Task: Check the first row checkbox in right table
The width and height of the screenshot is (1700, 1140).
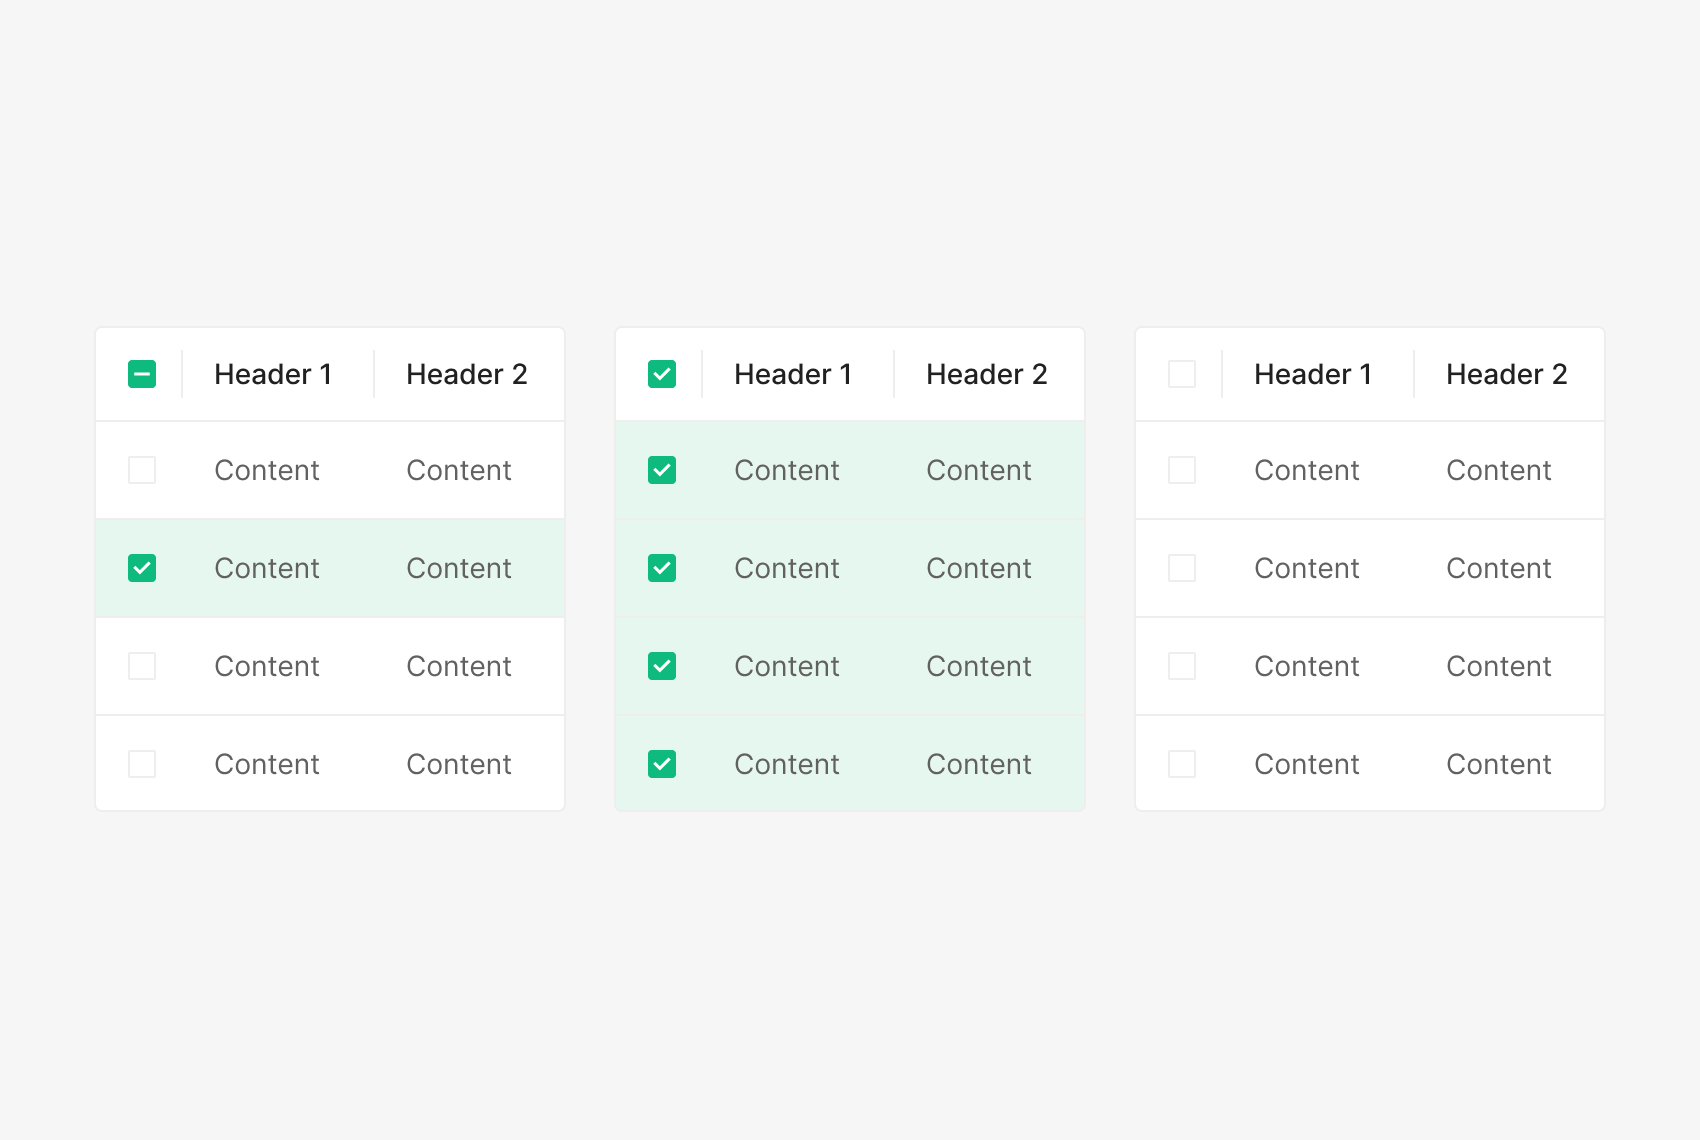Action: pyautogui.click(x=1182, y=470)
